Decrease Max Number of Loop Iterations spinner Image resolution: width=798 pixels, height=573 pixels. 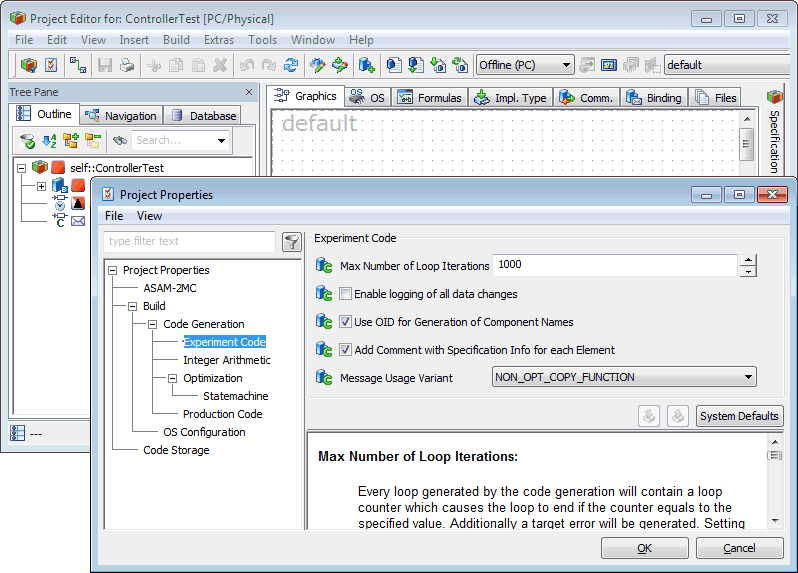[748, 271]
